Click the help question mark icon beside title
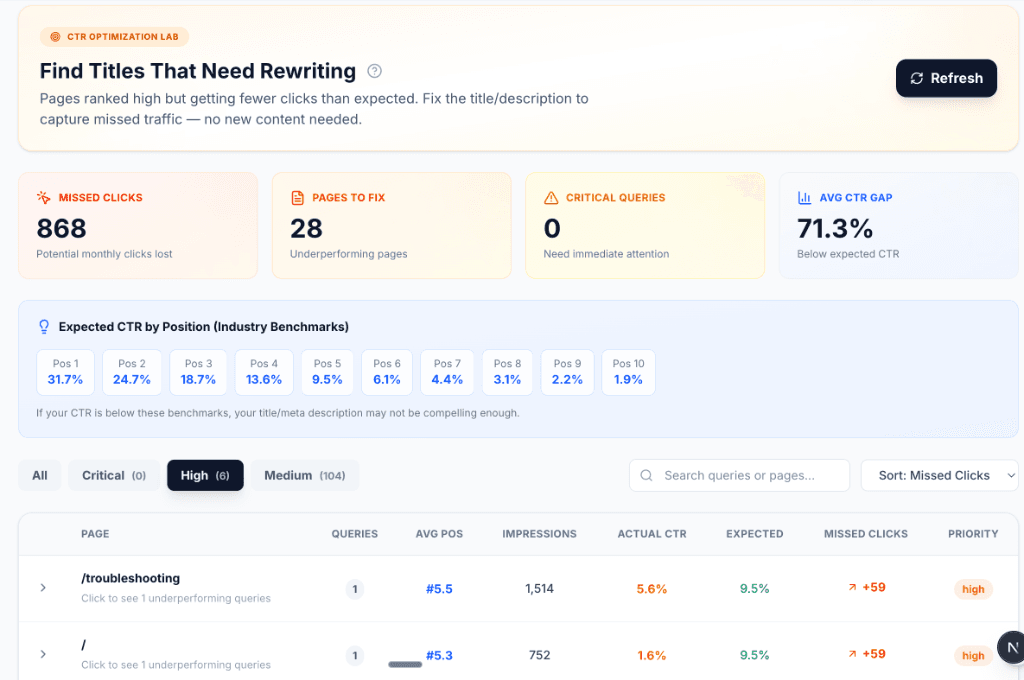 pos(375,71)
